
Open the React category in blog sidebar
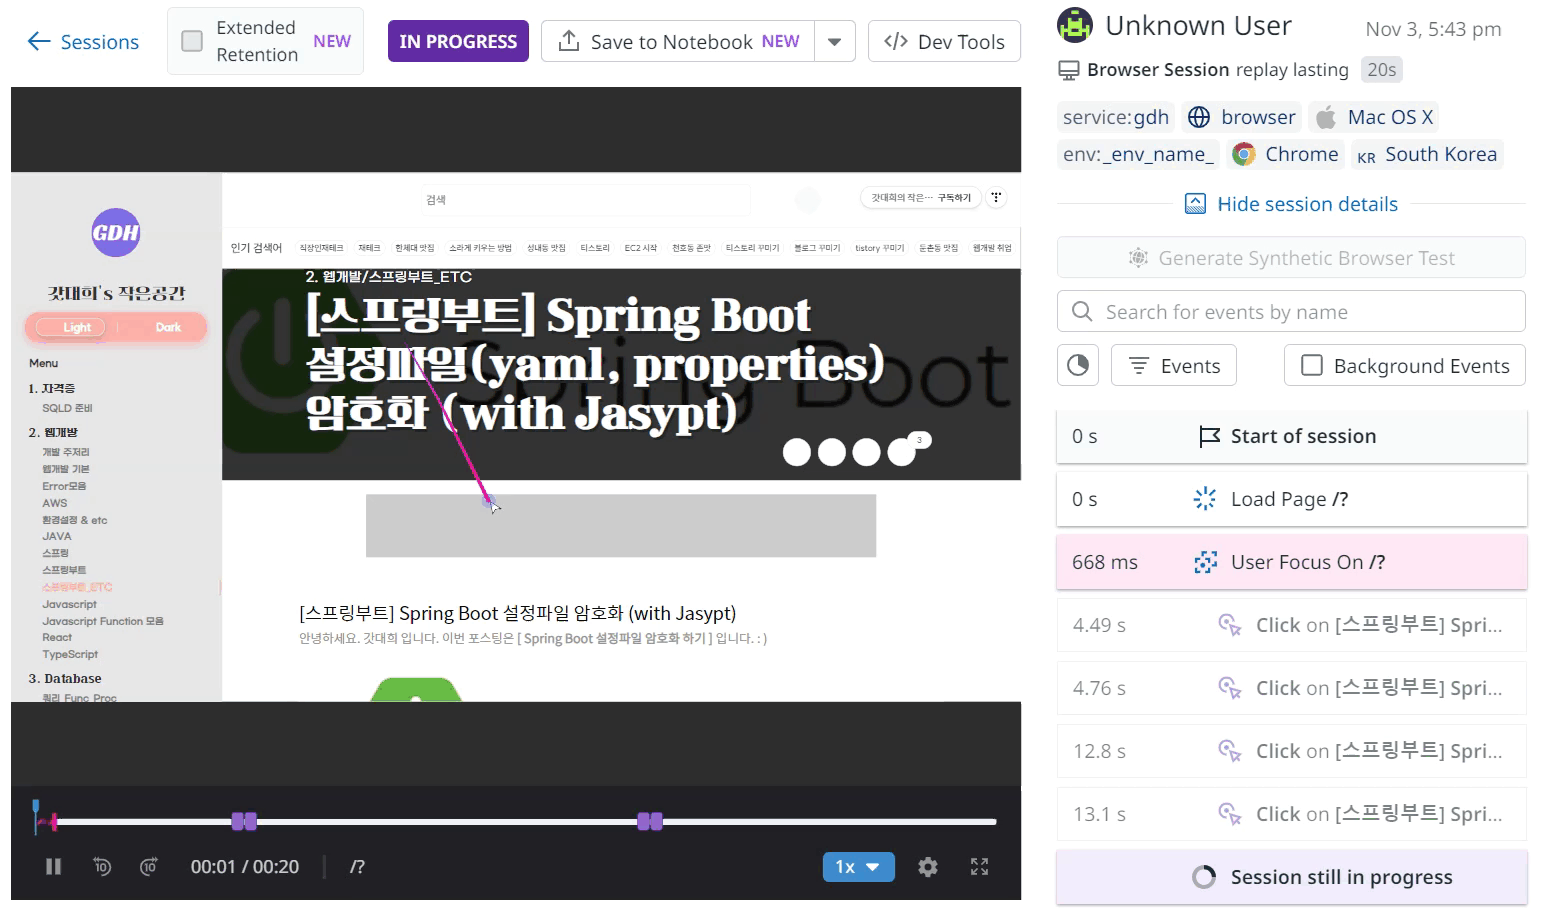tap(57, 637)
